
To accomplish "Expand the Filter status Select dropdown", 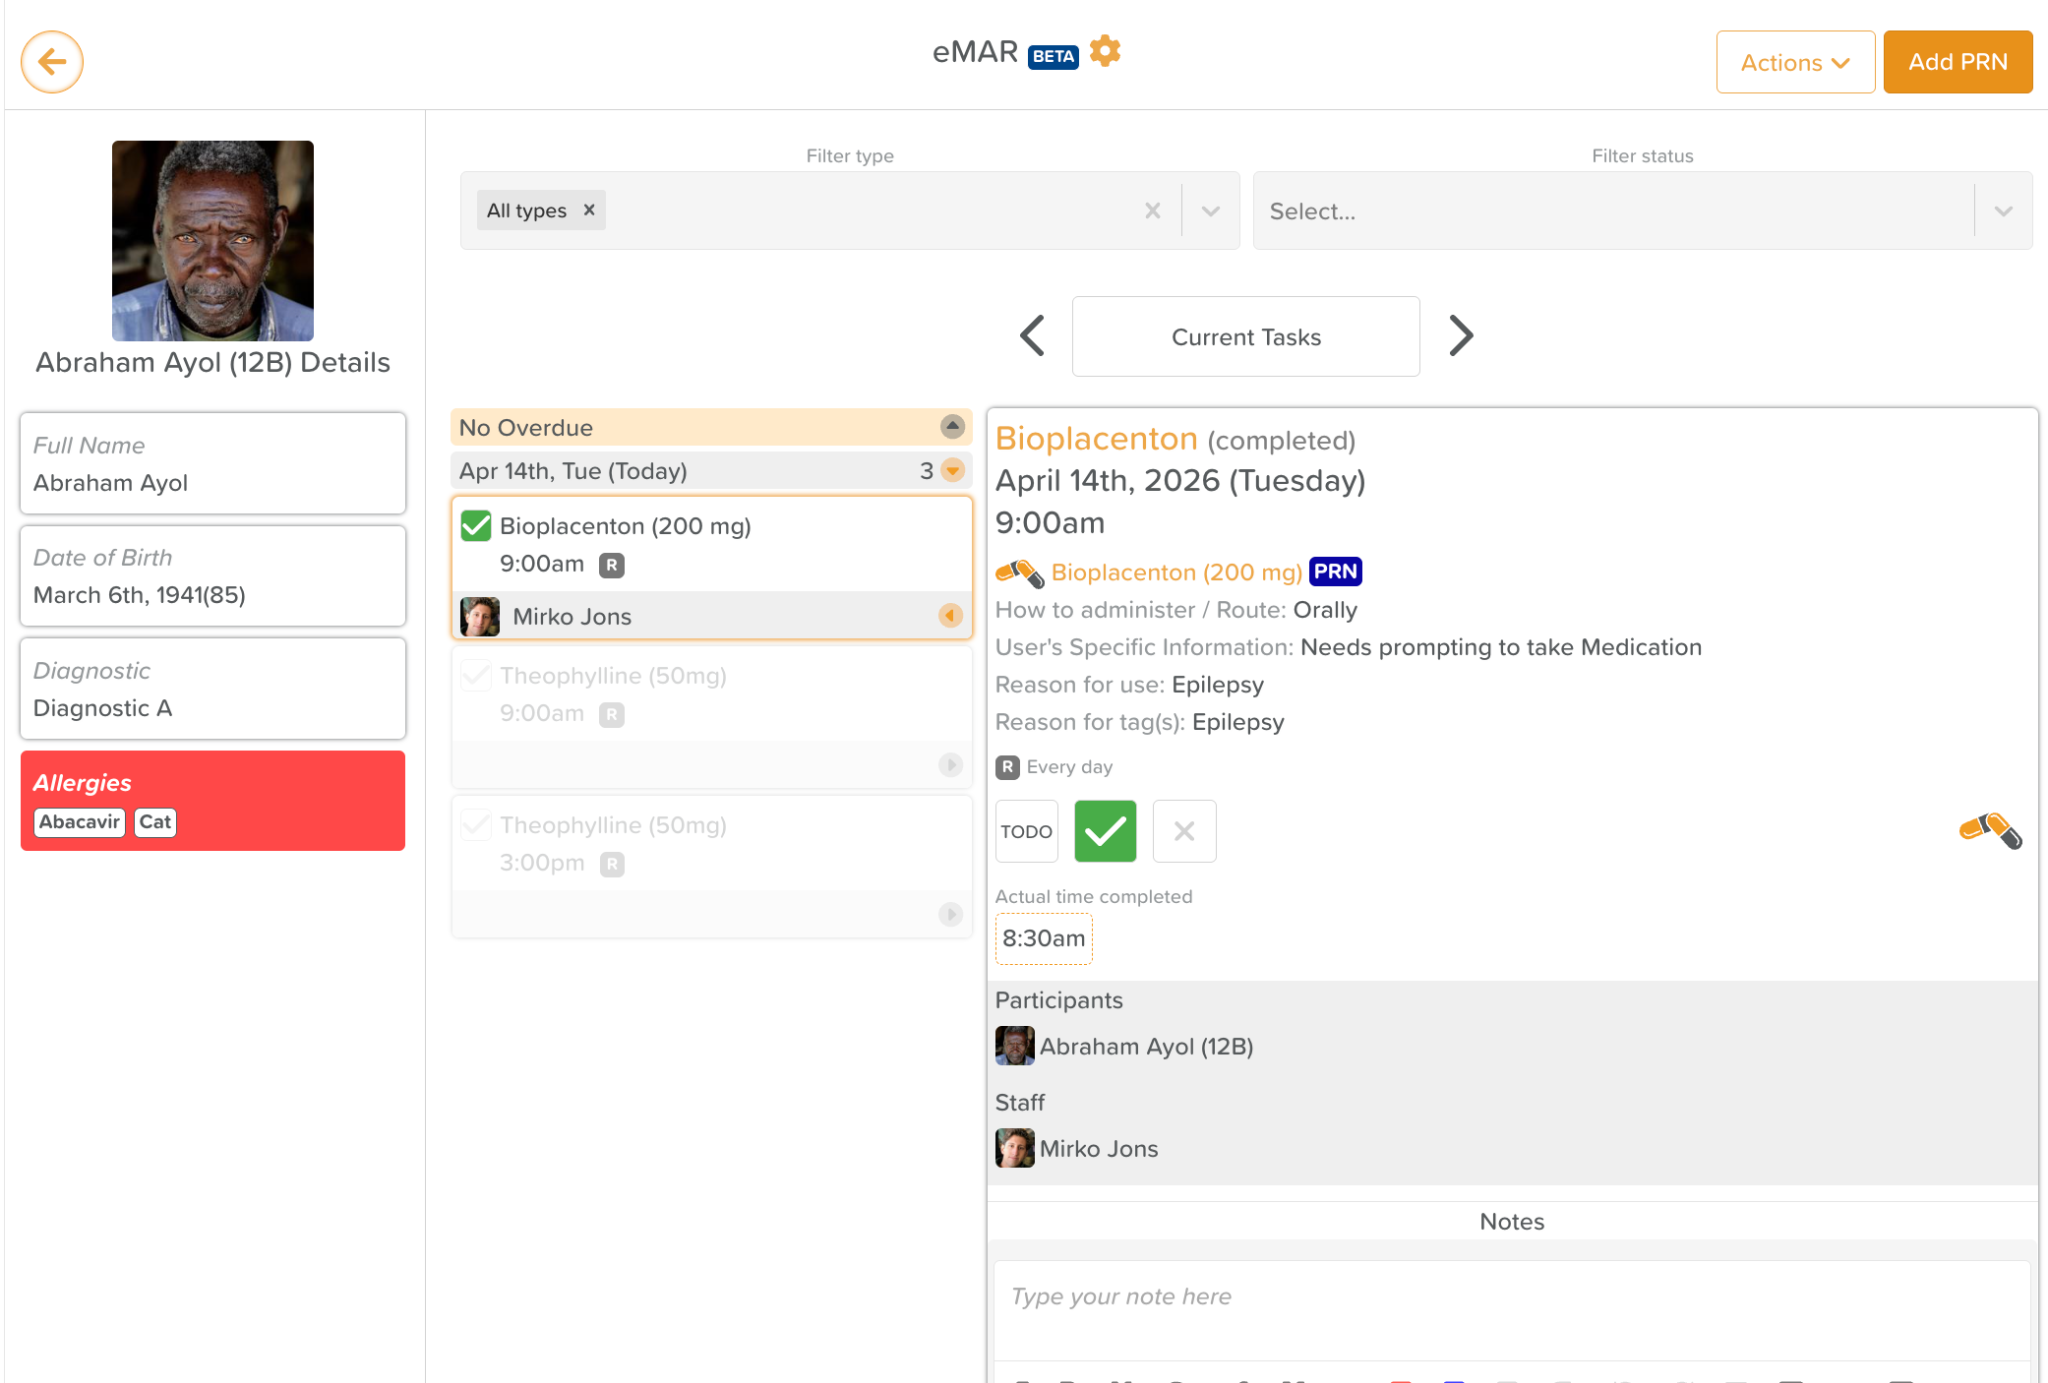I will (2003, 211).
